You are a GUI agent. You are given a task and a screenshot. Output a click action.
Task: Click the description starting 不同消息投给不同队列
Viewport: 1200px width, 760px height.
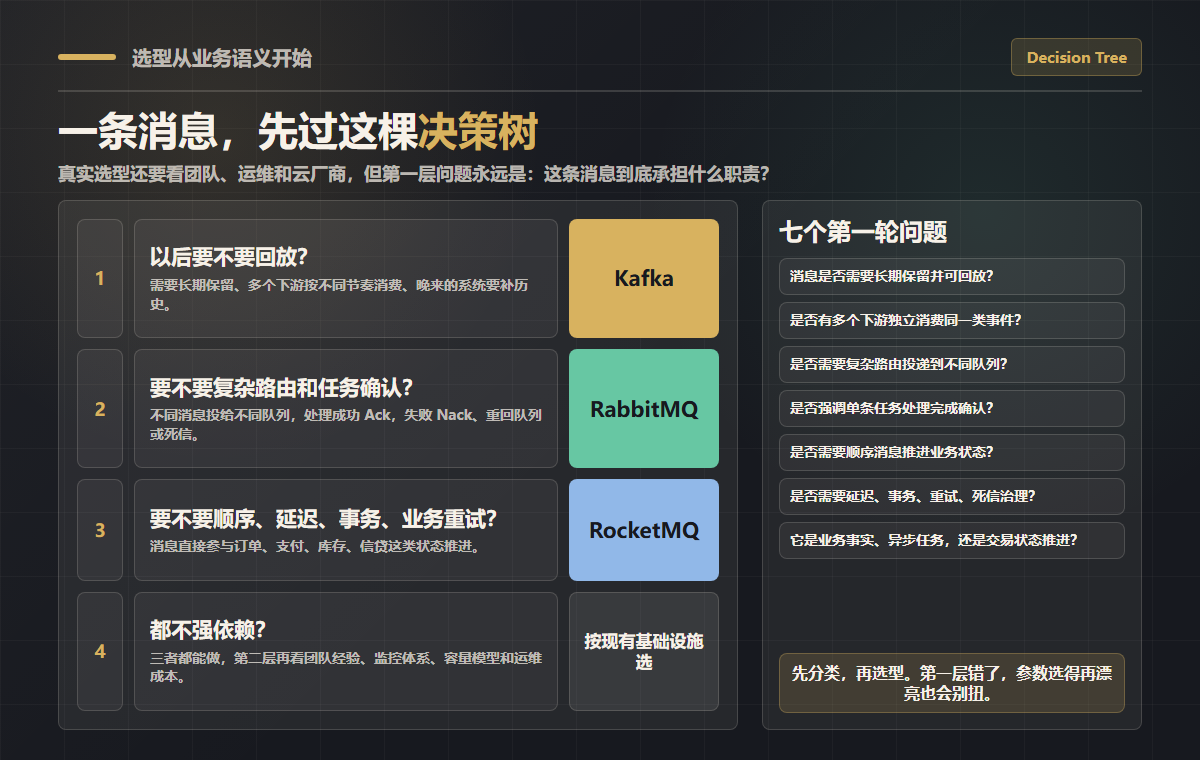(346, 424)
